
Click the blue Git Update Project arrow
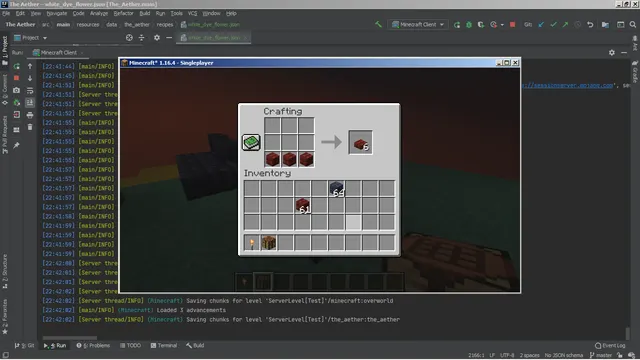541,24
